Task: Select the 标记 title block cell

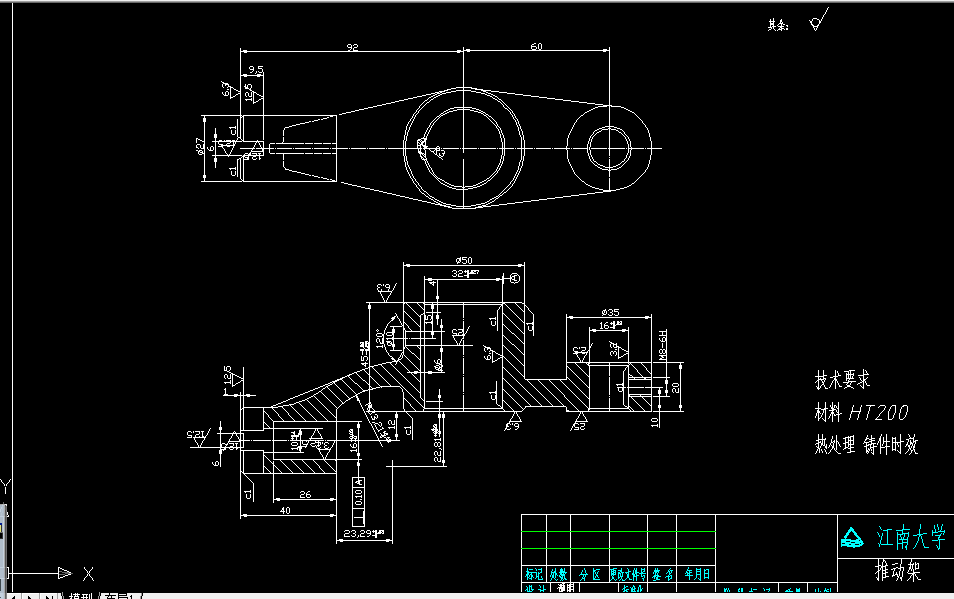Action: (x=534, y=574)
